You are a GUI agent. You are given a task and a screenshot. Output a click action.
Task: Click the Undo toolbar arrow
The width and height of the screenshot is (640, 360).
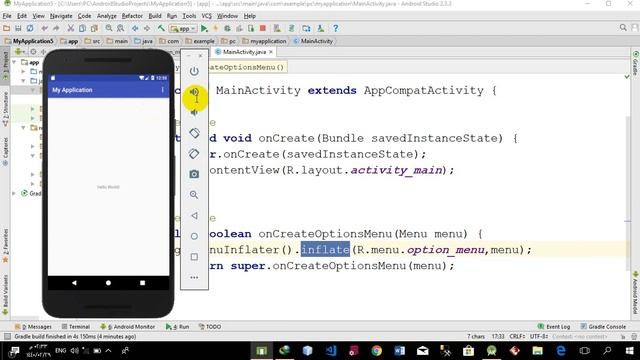pos(44,28)
